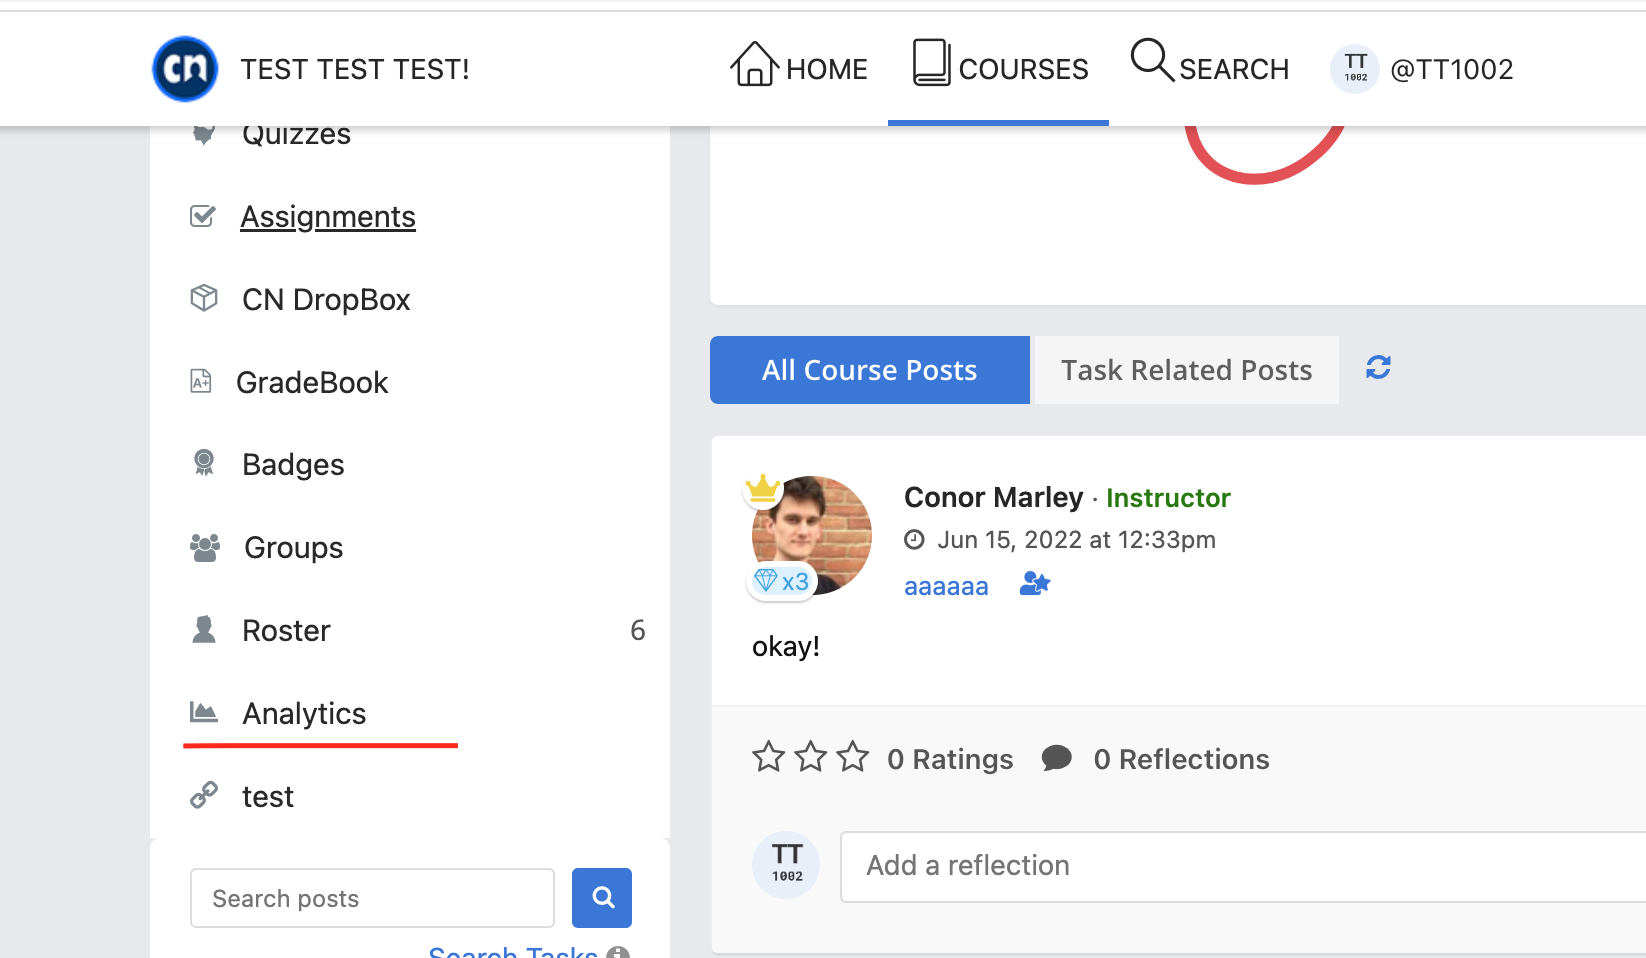This screenshot has height=958, width=1646.
Task: Open the Home navigation tab
Action: [x=798, y=66]
